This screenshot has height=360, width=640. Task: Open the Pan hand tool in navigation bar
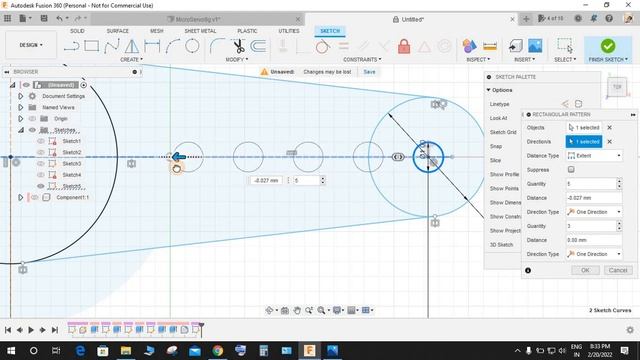click(x=297, y=311)
